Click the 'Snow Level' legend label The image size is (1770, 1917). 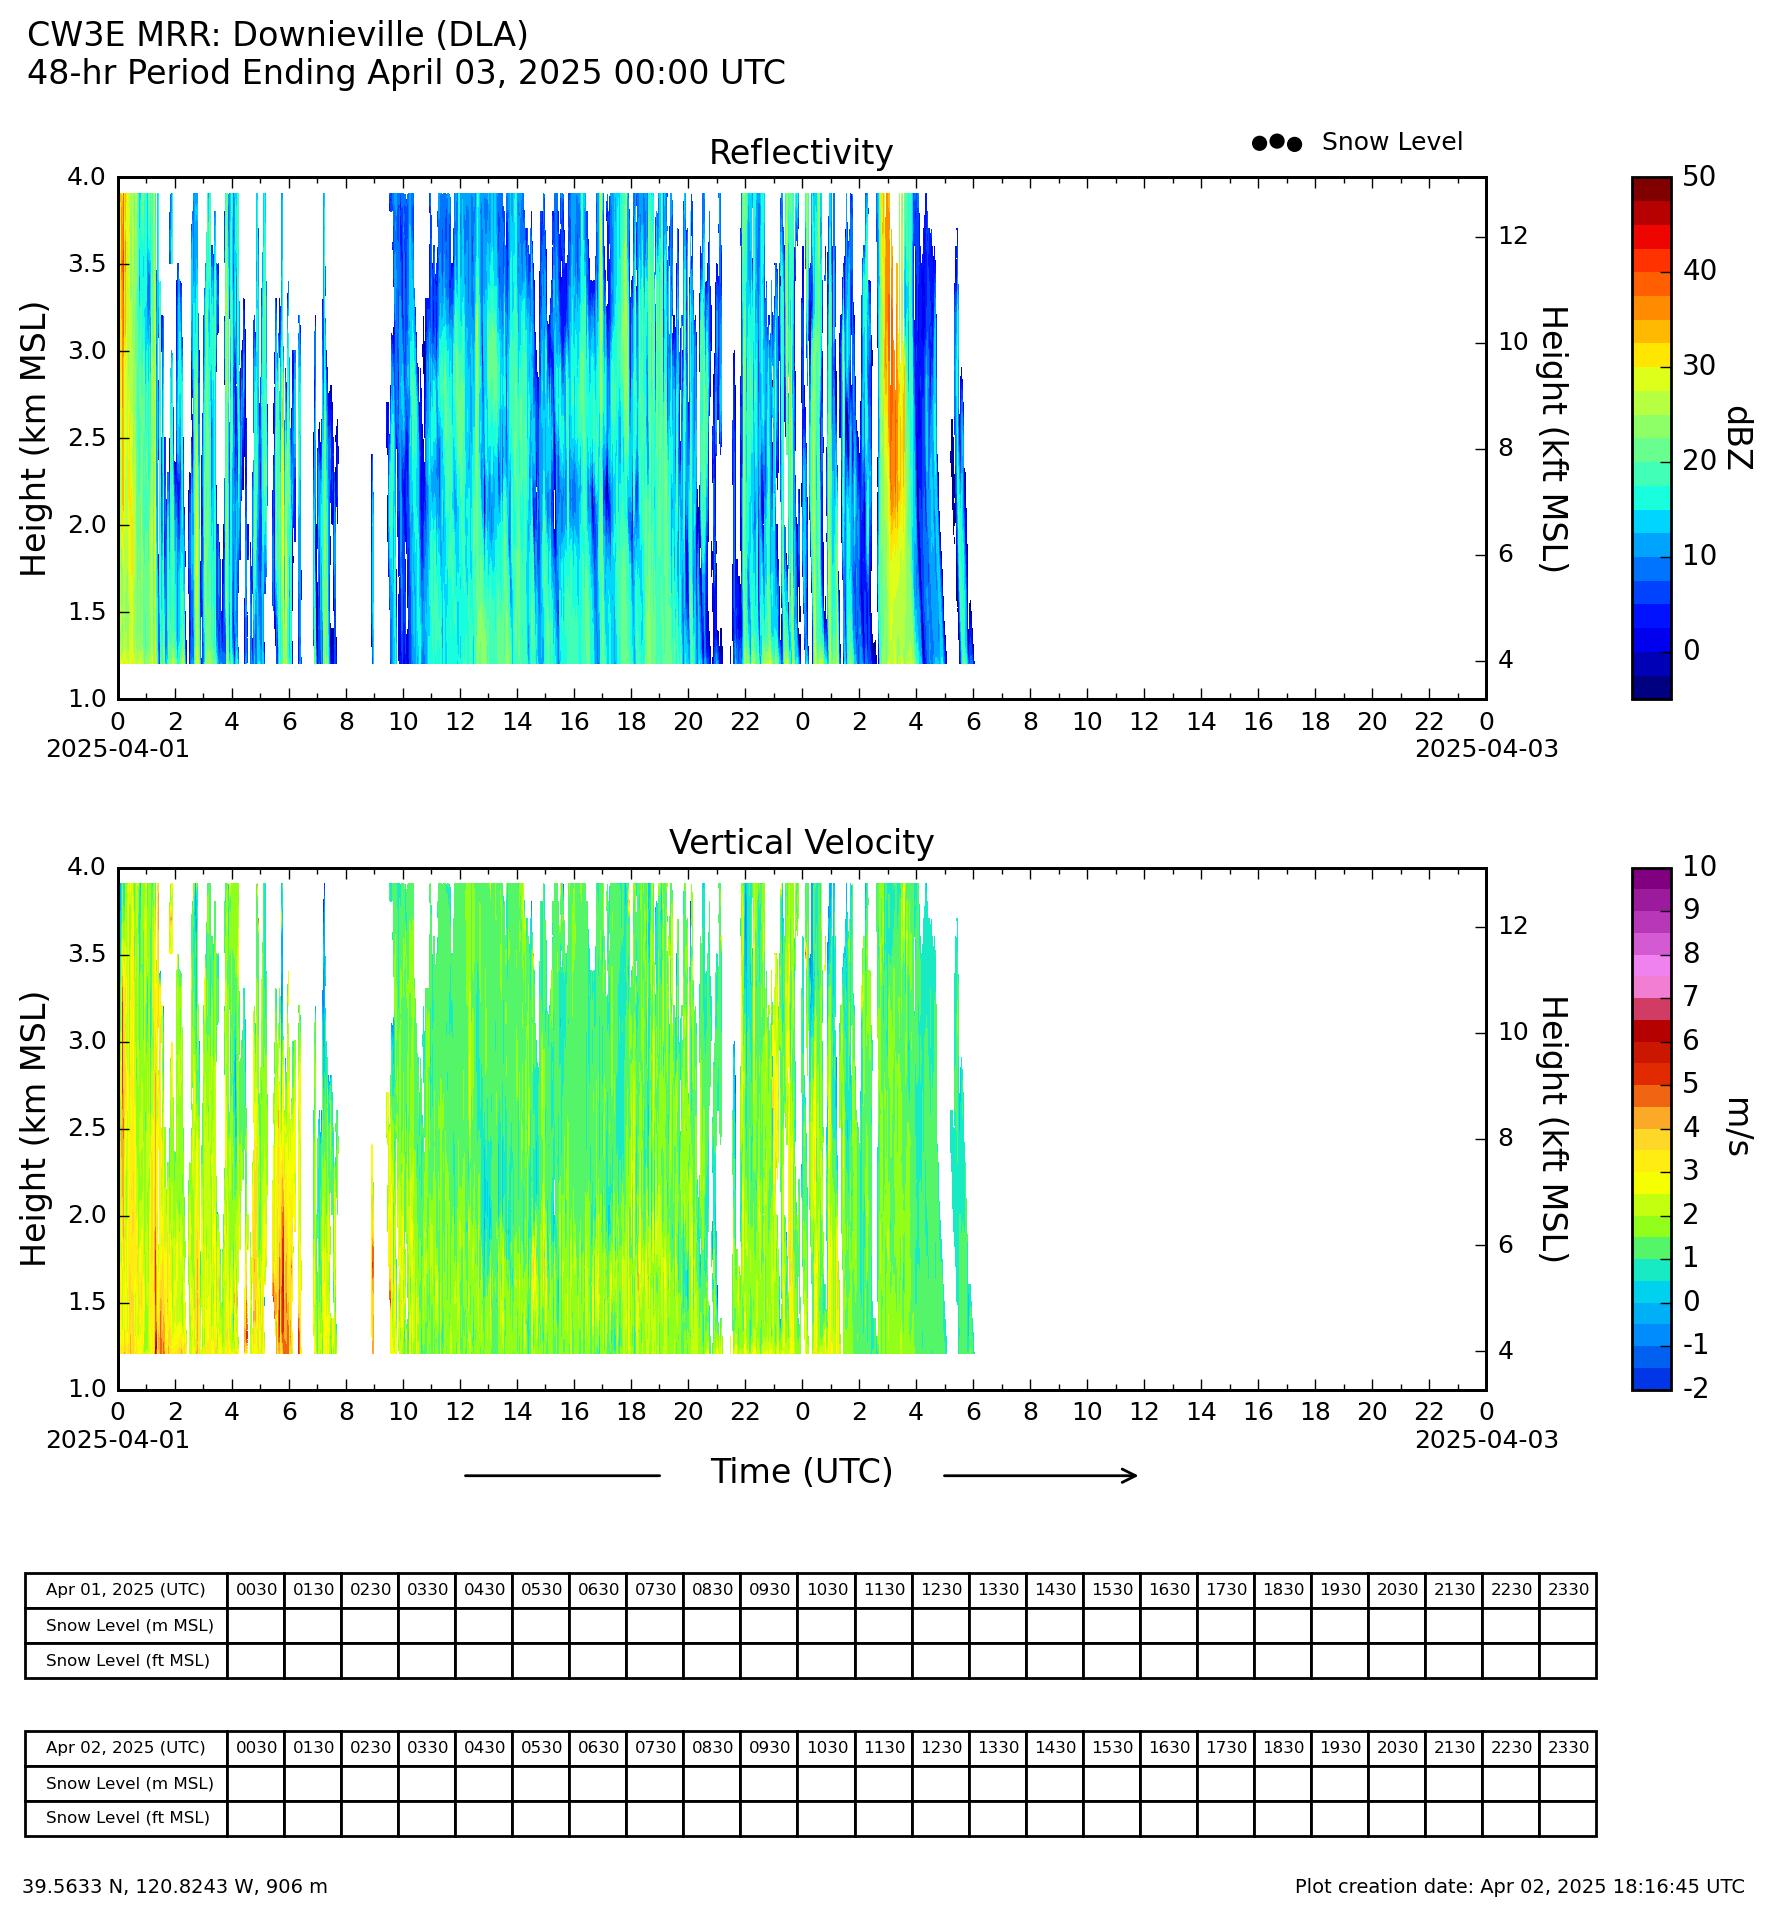click(x=1392, y=142)
